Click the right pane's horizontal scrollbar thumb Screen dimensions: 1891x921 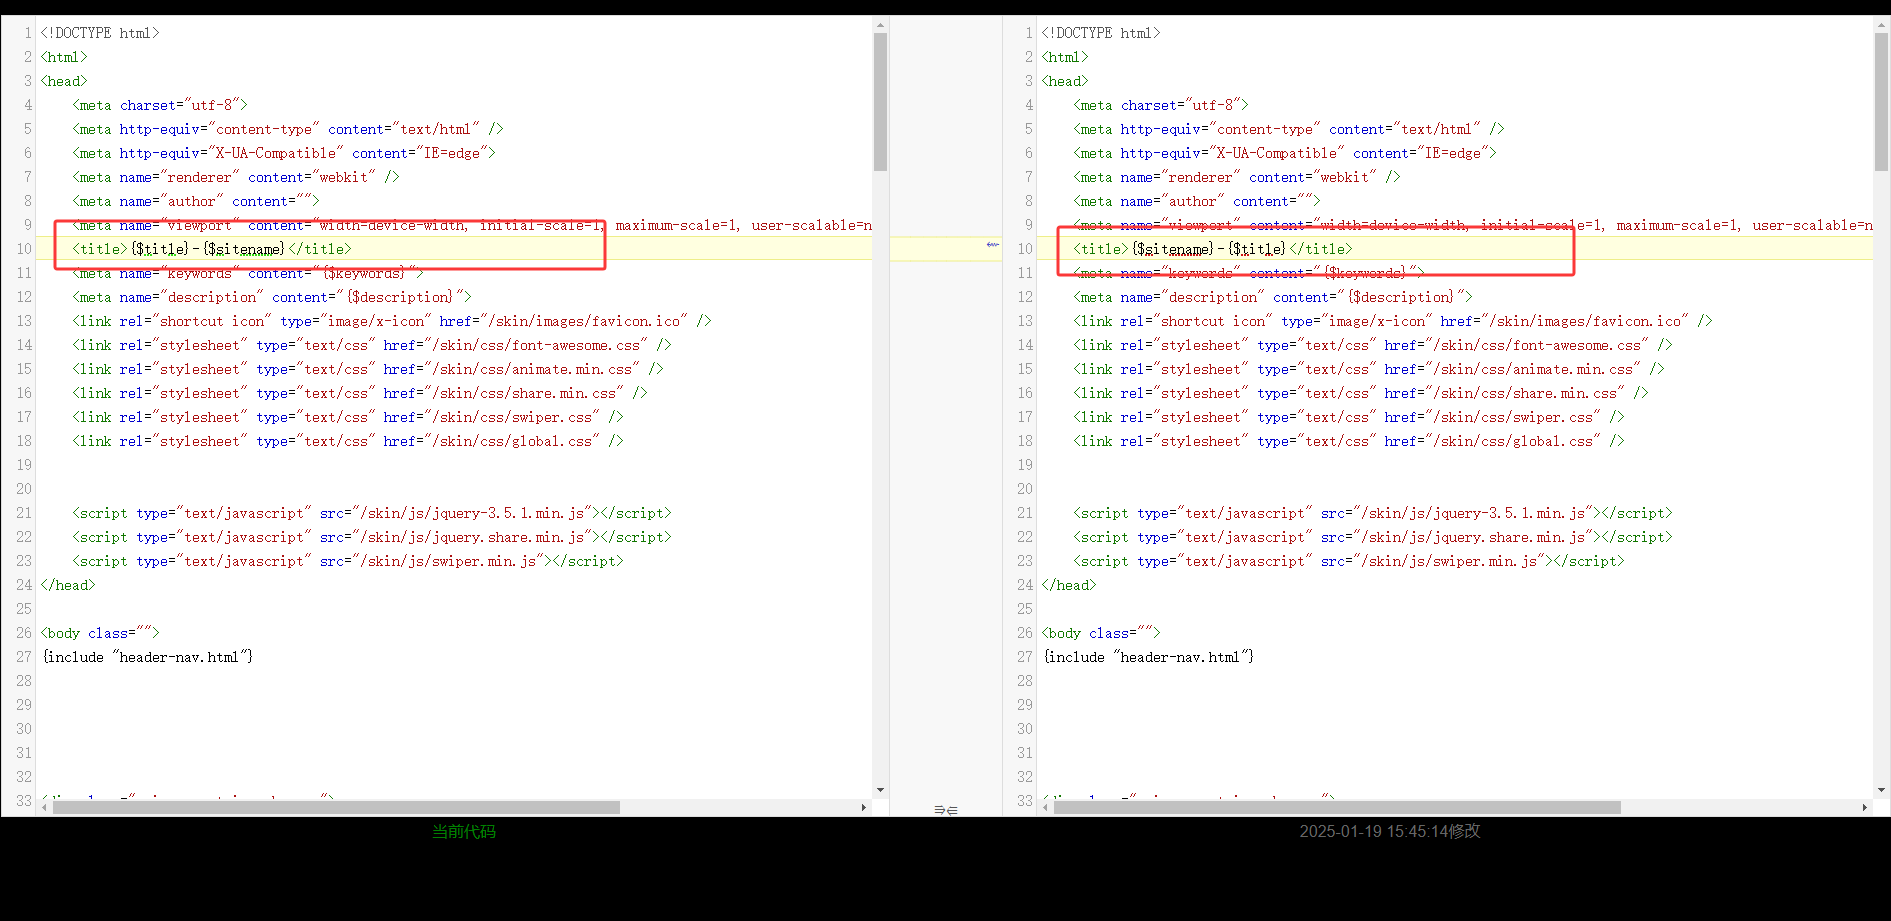point(1337,807)
